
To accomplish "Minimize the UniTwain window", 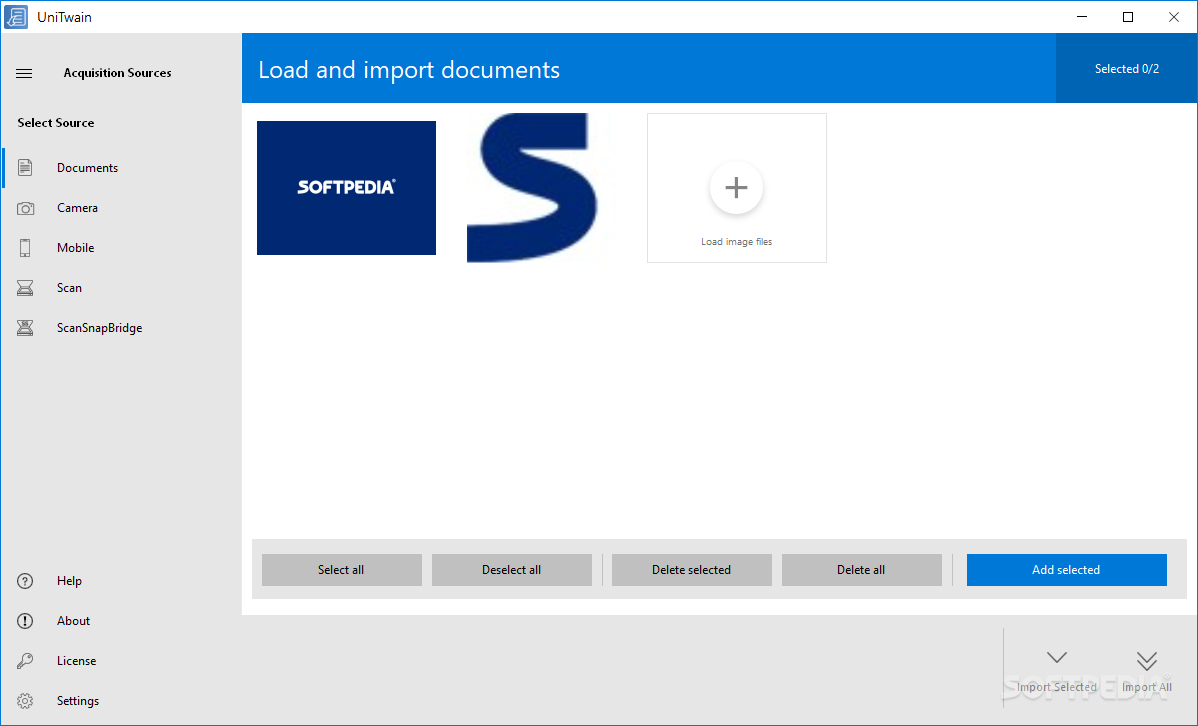I will click(x=1082, y=17).
